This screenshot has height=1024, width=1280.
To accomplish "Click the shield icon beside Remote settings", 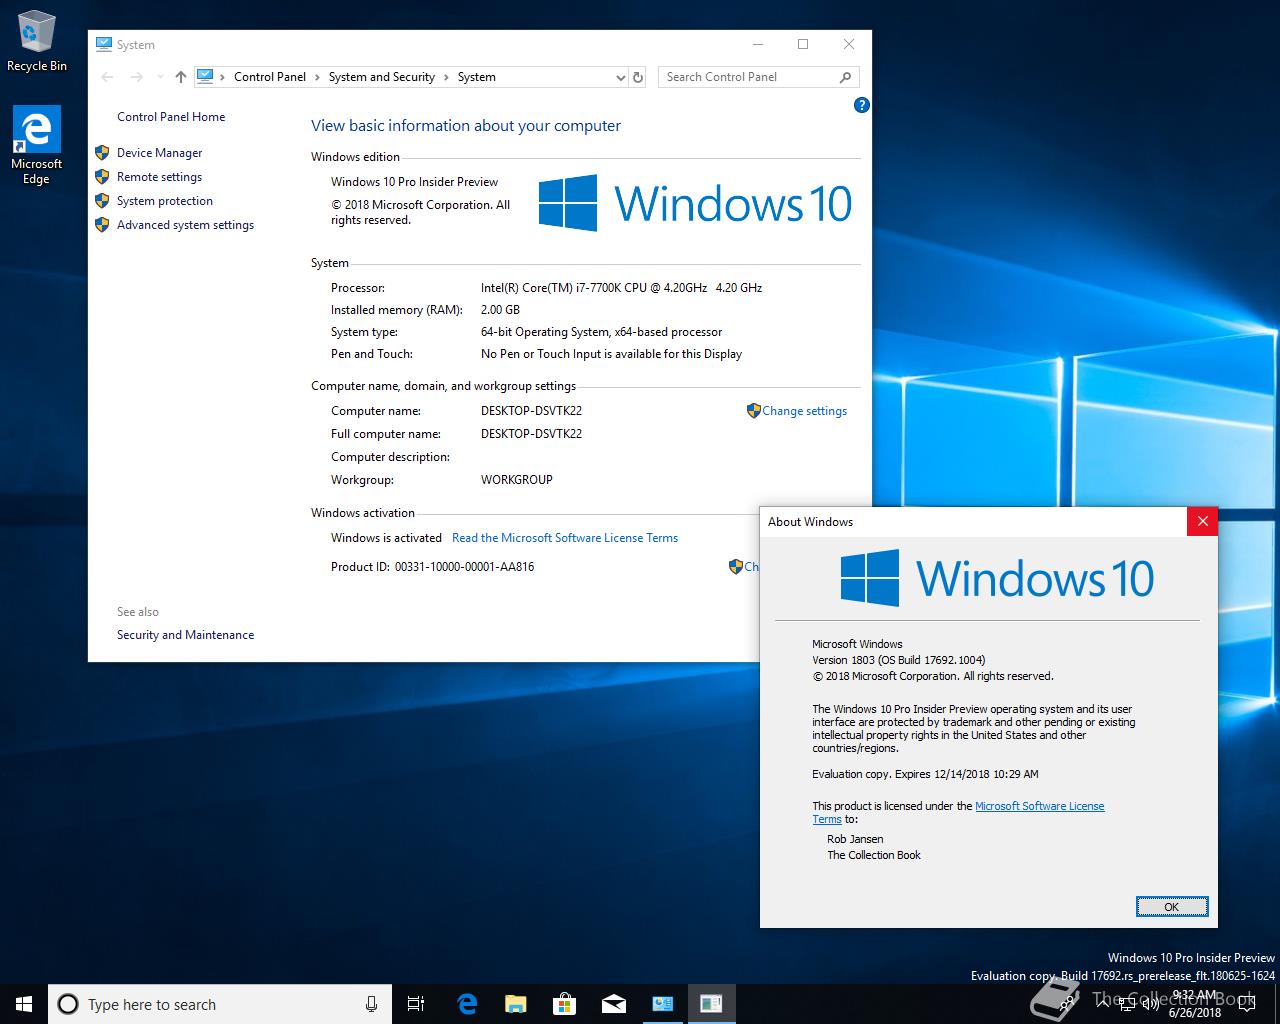I will (102, 176).
